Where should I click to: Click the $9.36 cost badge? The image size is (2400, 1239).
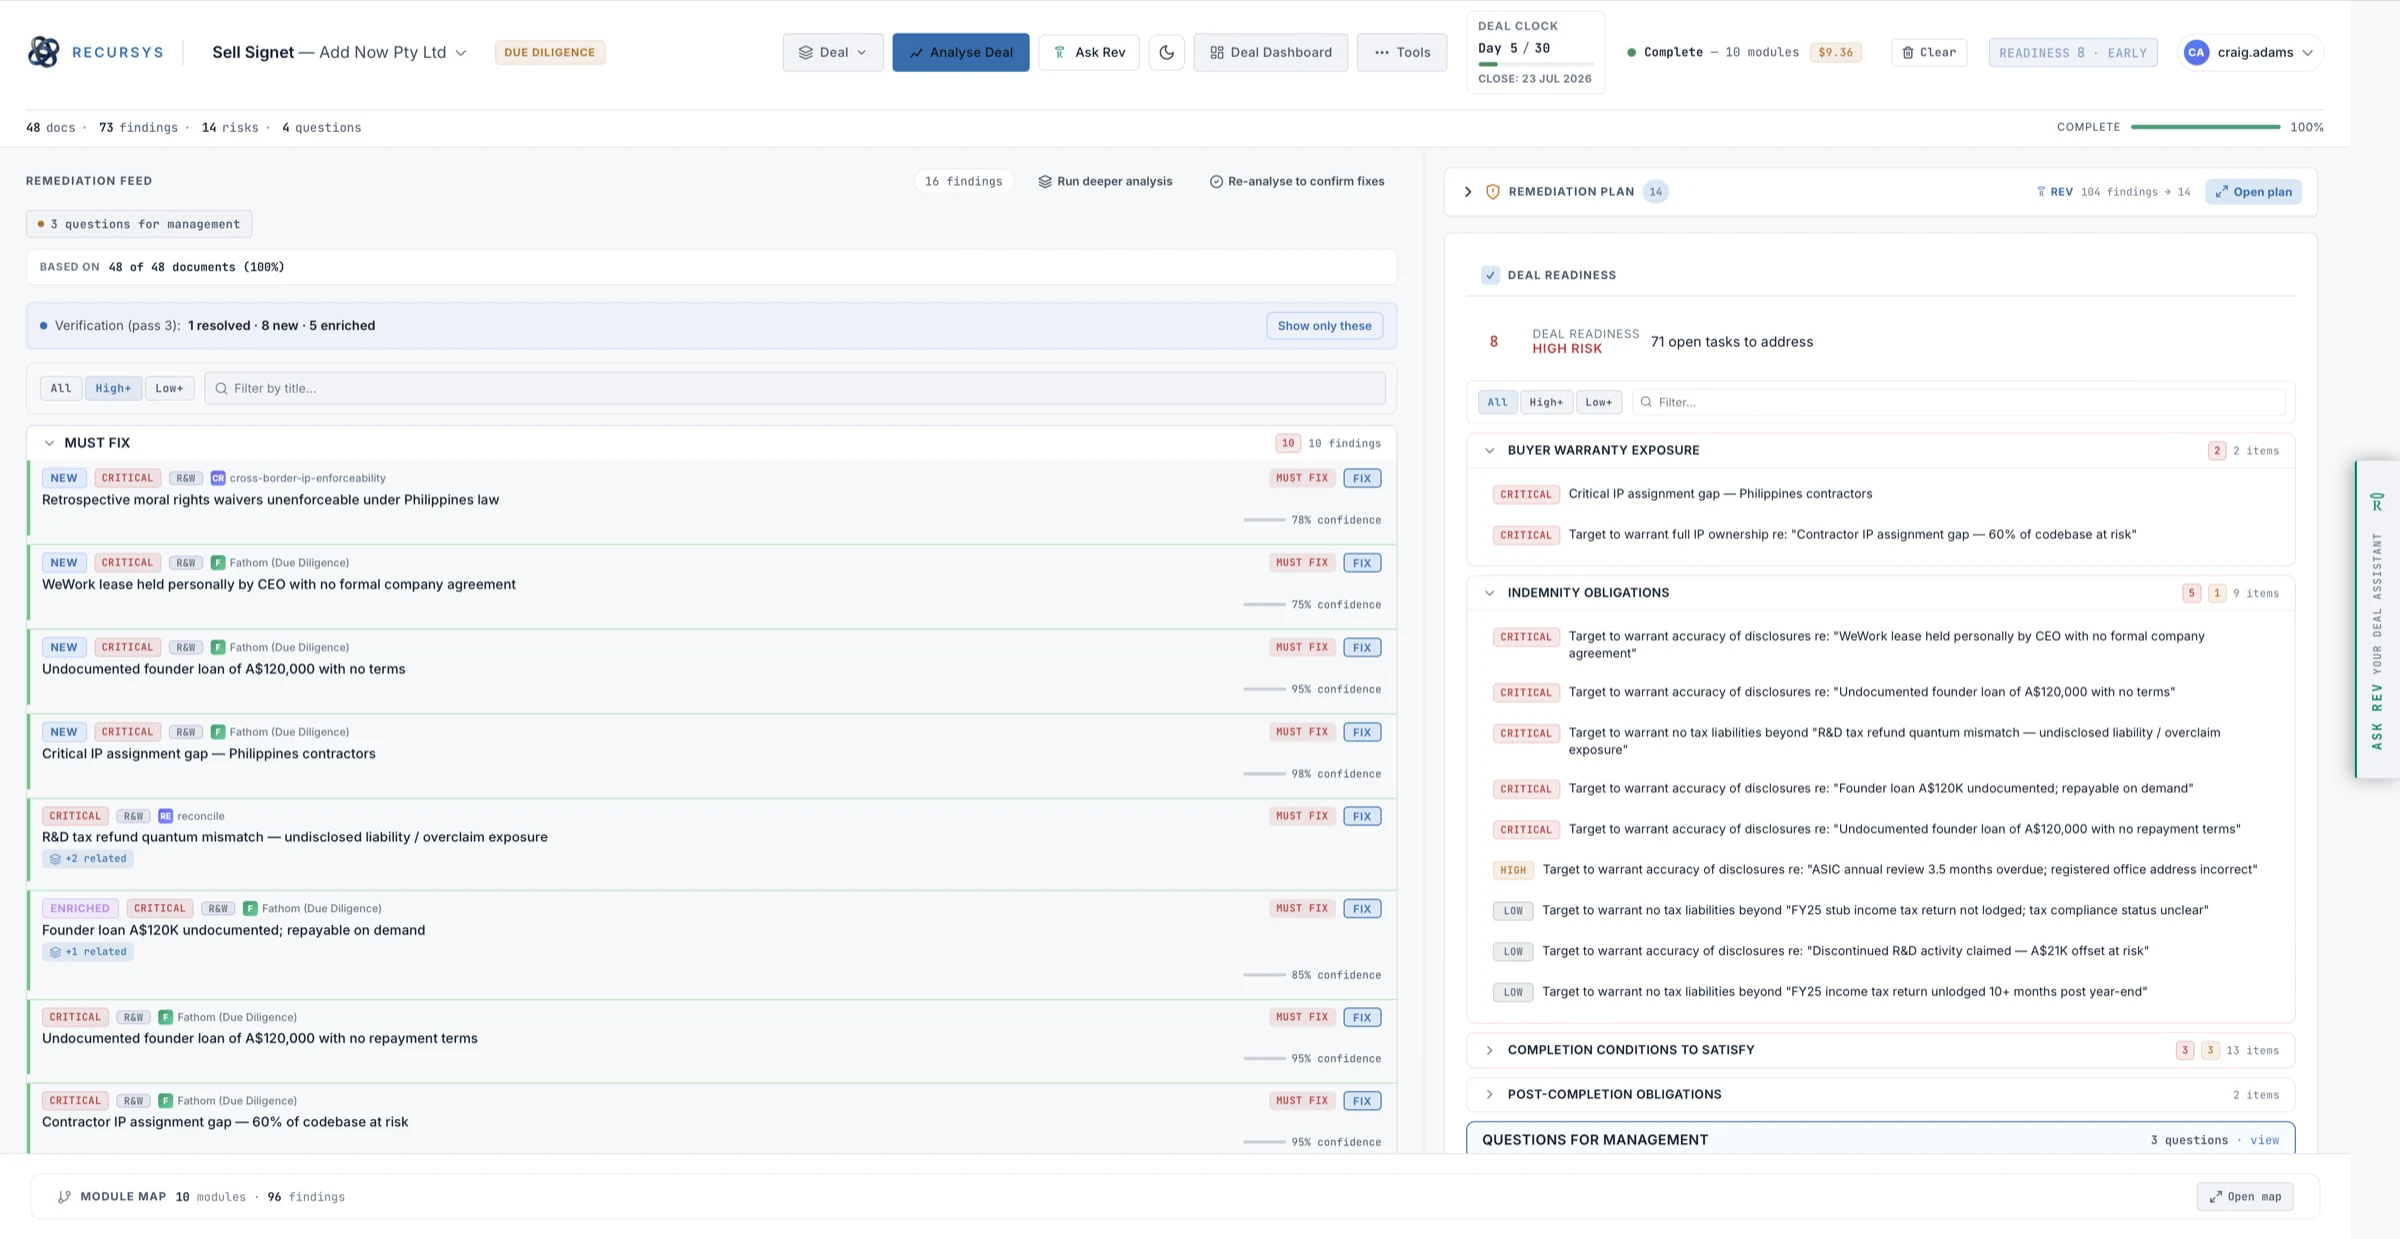click(1835, 52)
